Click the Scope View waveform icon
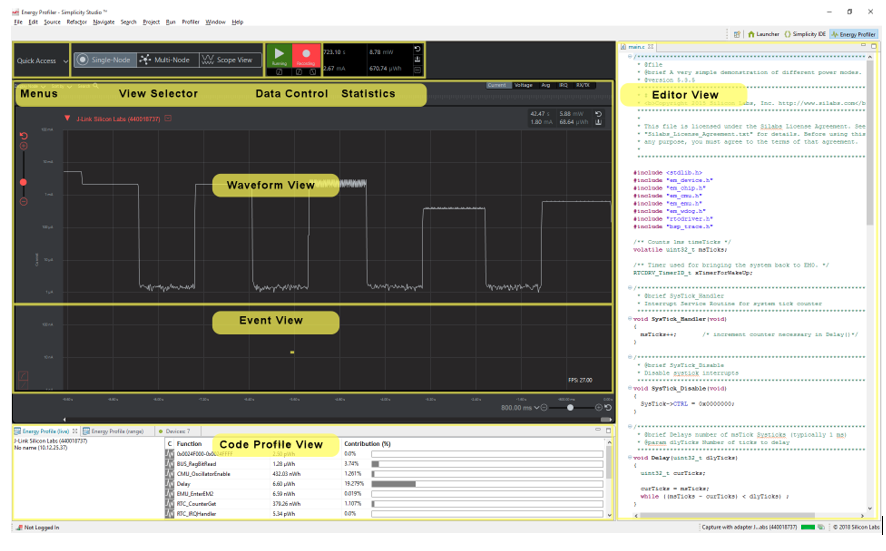The width and height of the screenshot is (886, 551). (x=208, y=59)
